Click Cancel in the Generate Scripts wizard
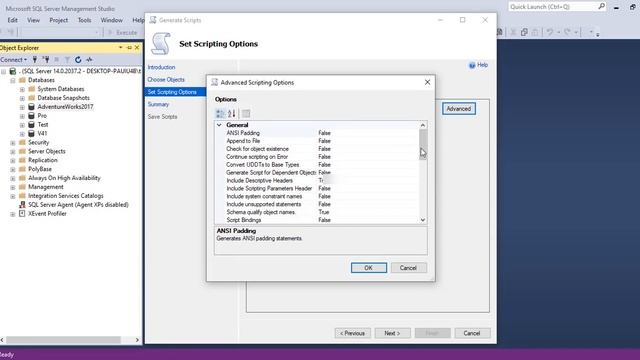 coord(472,333)
